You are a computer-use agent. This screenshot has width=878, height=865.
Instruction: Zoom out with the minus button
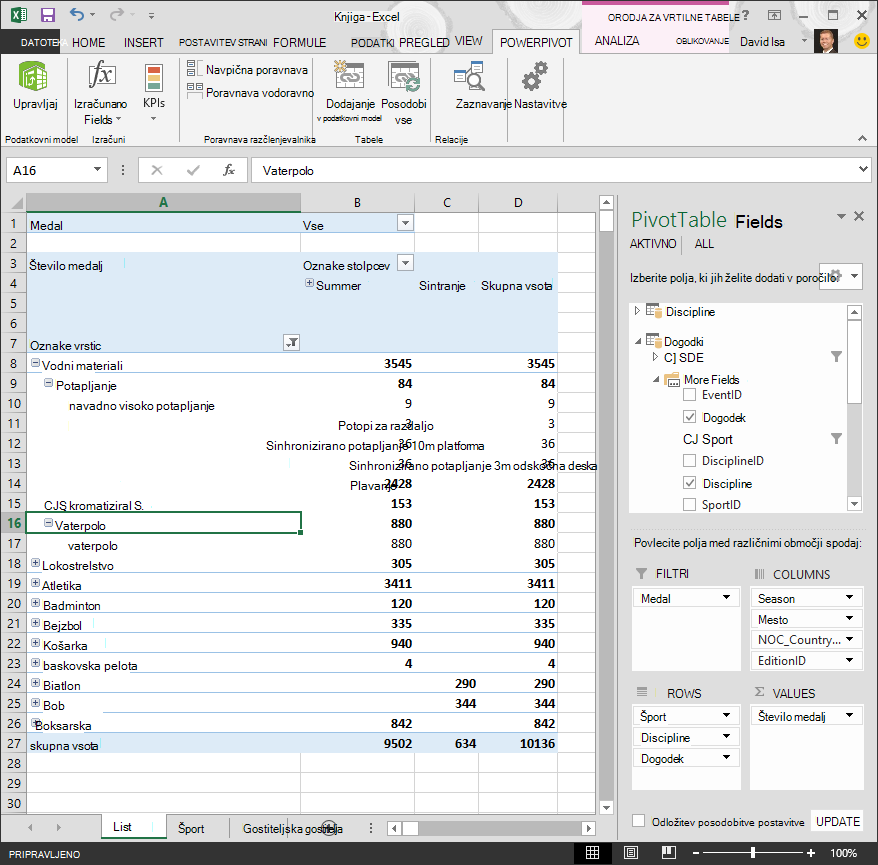pyautogui.click(x=695, y=853)
